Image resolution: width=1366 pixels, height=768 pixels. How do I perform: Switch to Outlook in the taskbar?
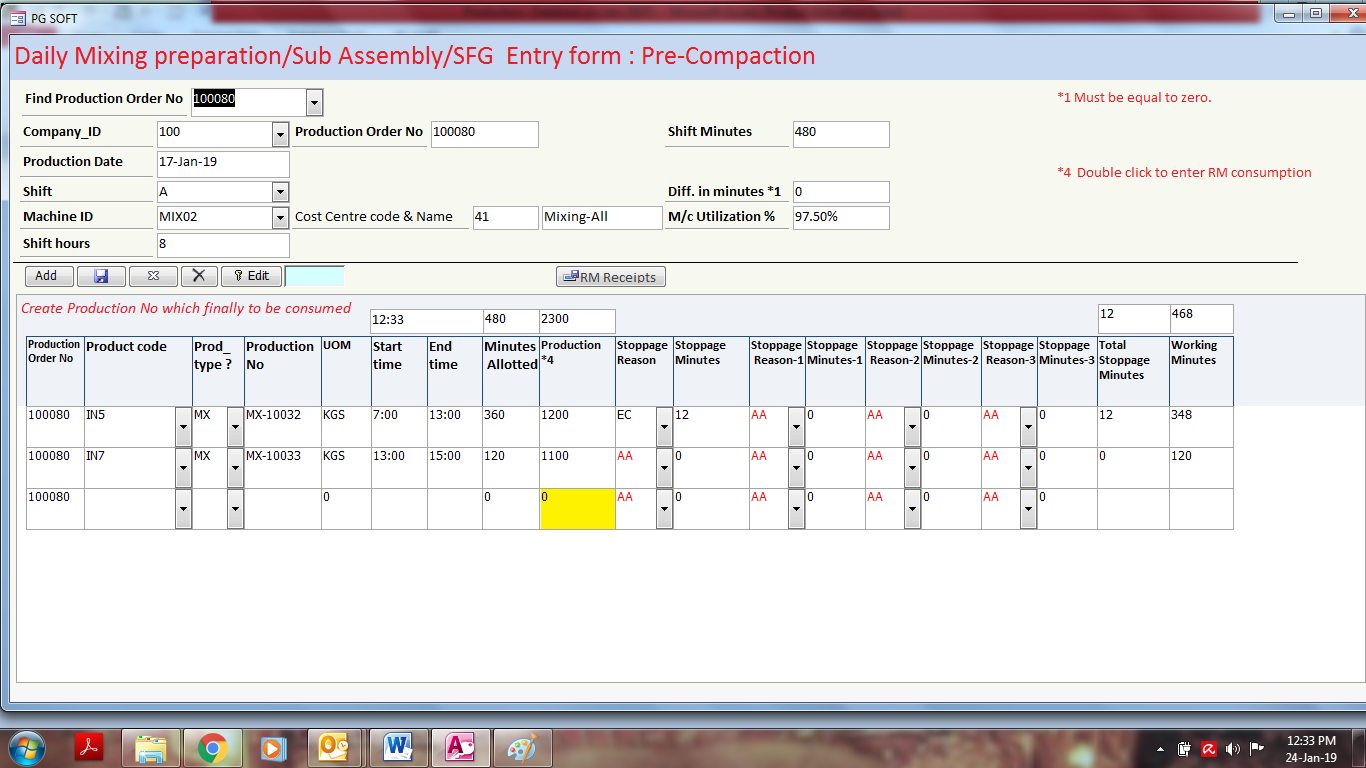[x=334, y=748]
